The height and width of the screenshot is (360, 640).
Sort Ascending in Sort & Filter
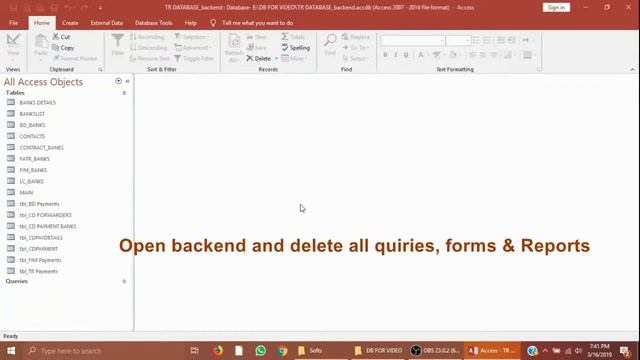(x=147, y=37)
